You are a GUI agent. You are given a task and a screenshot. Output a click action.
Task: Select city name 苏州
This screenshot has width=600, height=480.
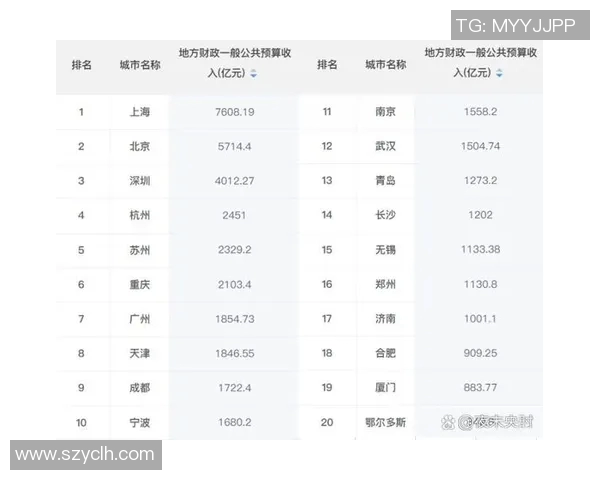click(x=140, y=250)
